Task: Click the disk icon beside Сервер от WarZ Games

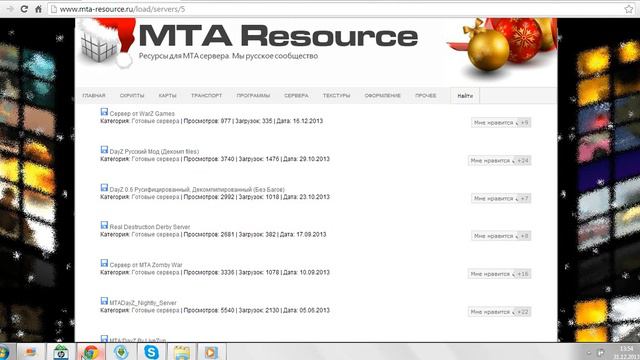Action: click(104, 112)
